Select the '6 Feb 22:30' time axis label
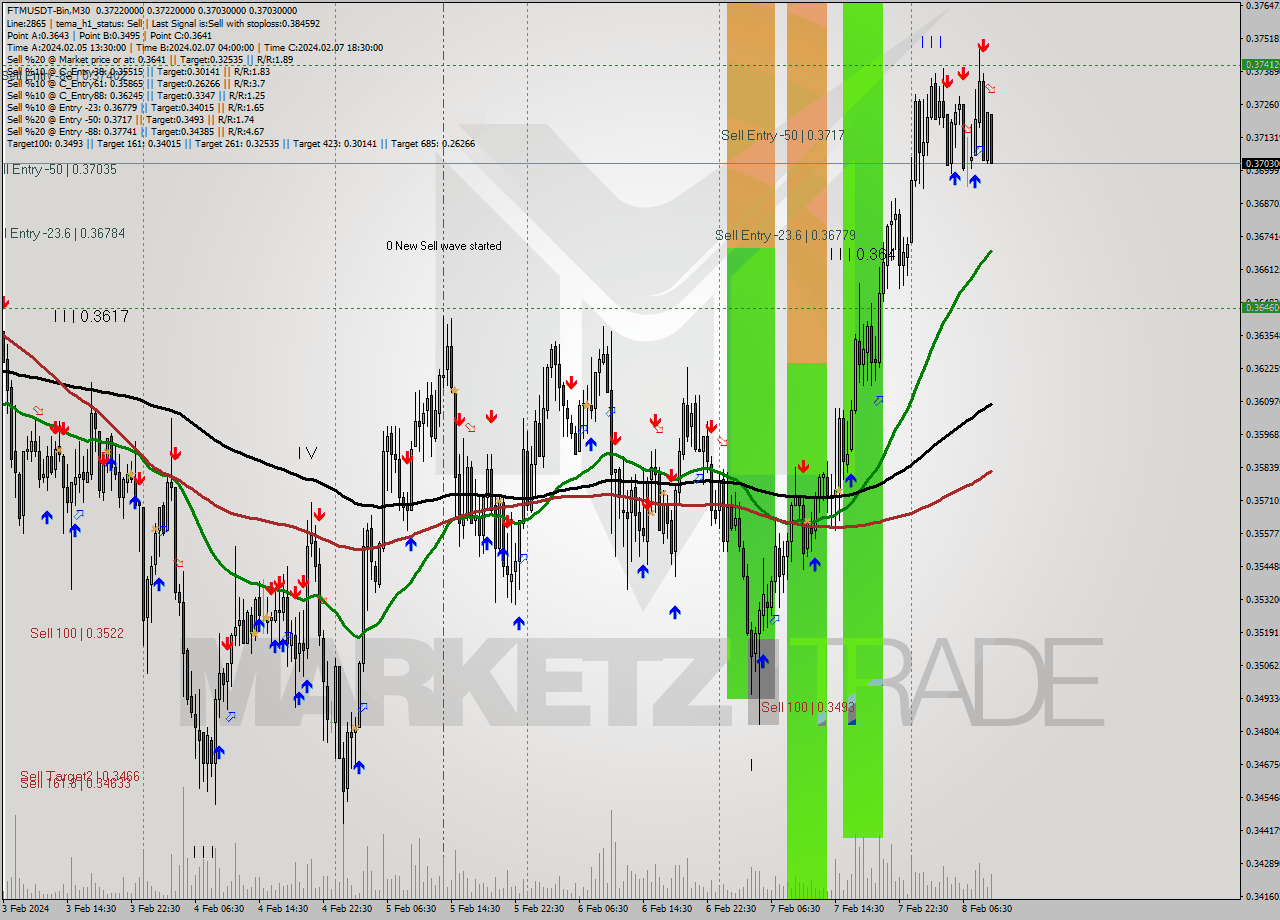 pyautogui.click(x=731, y=909)
